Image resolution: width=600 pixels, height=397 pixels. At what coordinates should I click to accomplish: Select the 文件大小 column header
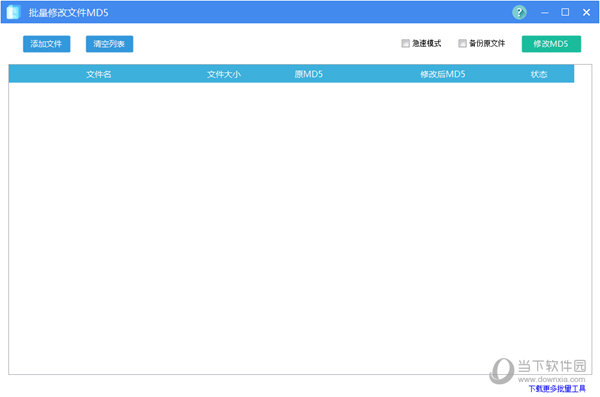(224, 74)
